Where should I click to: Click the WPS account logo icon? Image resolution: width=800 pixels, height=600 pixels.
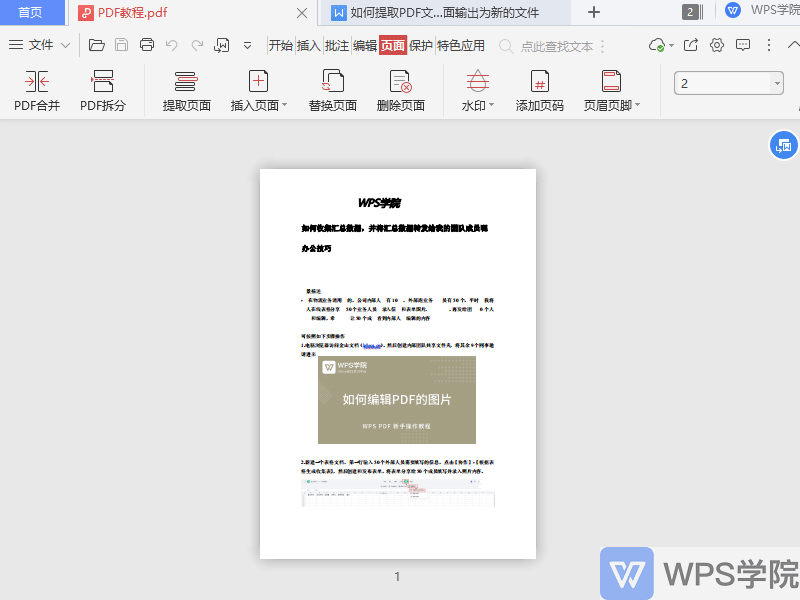click(x=733, y=10)
